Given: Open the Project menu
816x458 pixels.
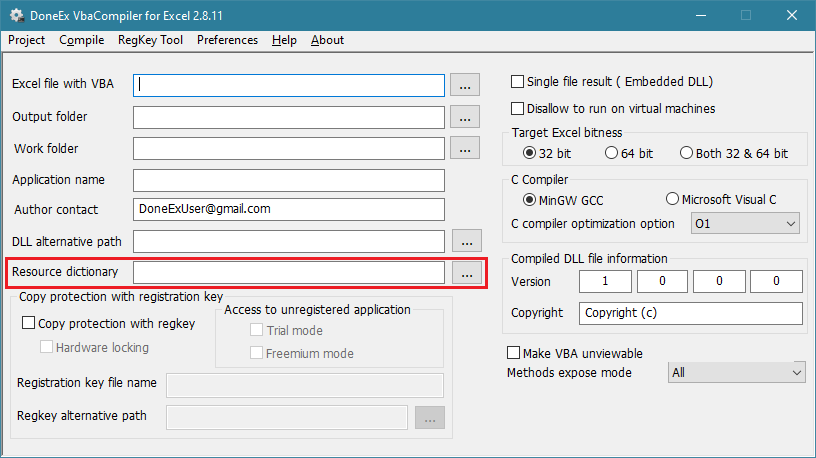Looking at the screenshot, I should [27, 40].
